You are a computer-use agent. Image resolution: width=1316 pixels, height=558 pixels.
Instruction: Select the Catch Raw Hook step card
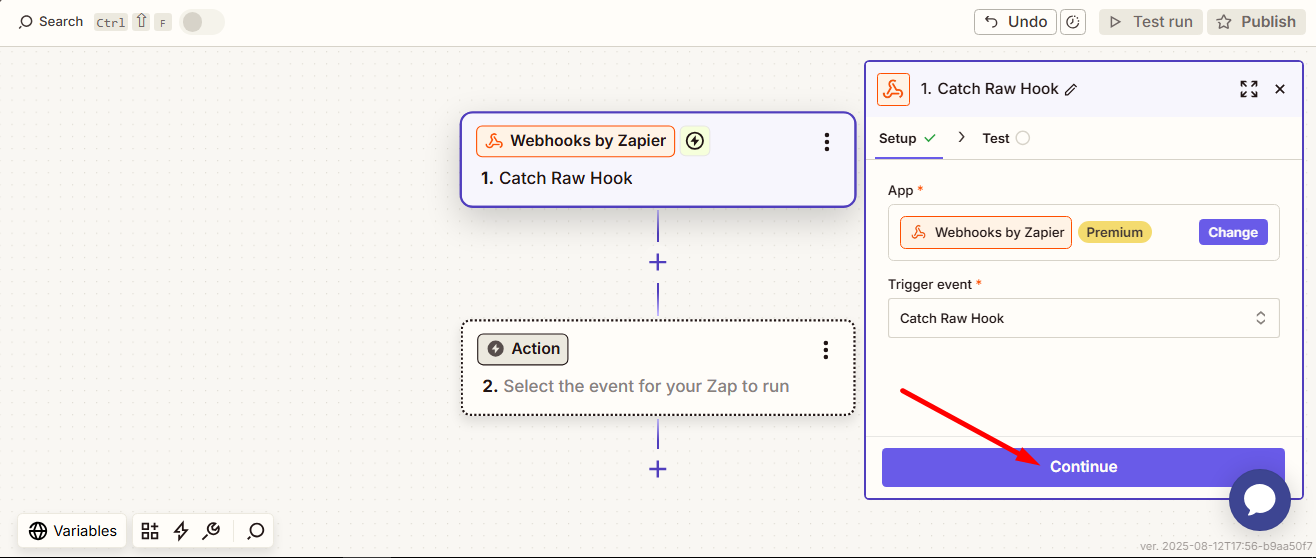(x=658, y=160)
